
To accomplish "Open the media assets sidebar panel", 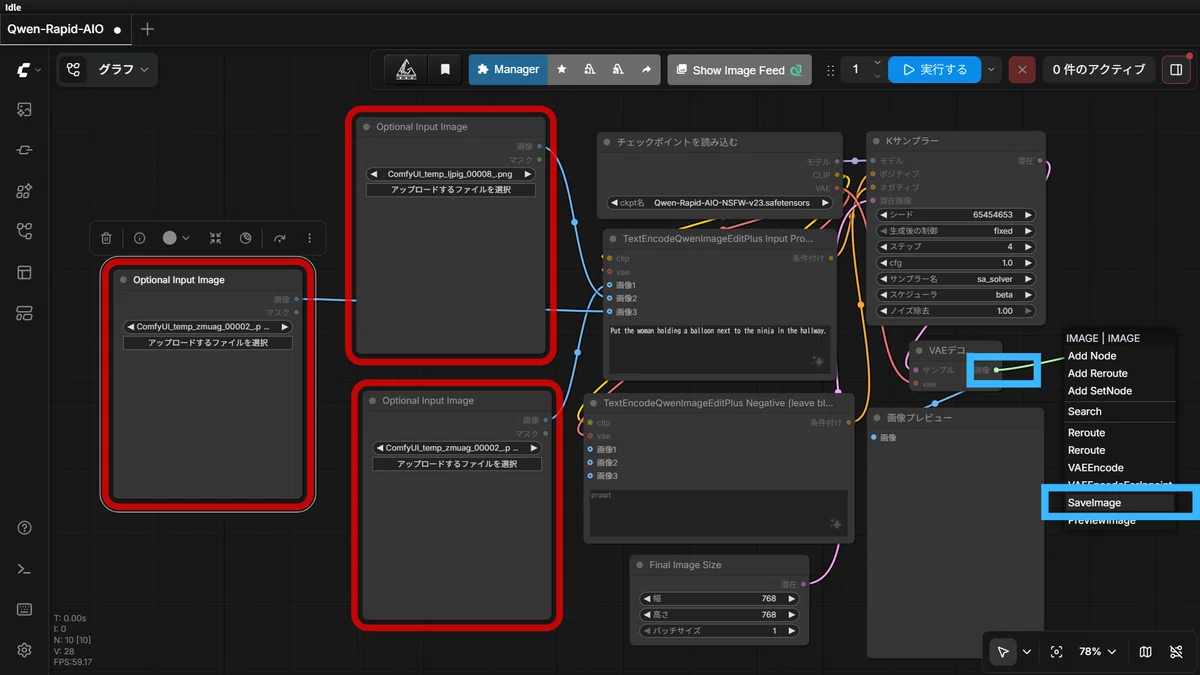I will click(x=25, y=110).
